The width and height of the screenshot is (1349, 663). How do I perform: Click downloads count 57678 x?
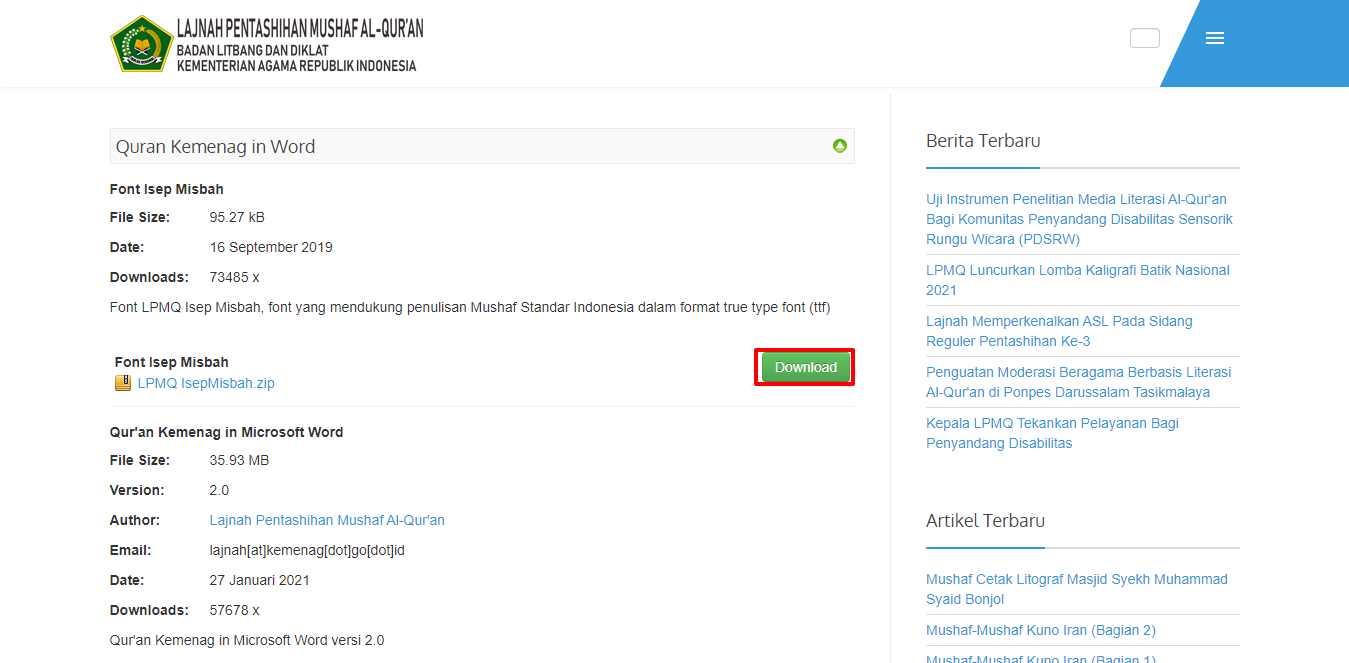coord(234,610)
